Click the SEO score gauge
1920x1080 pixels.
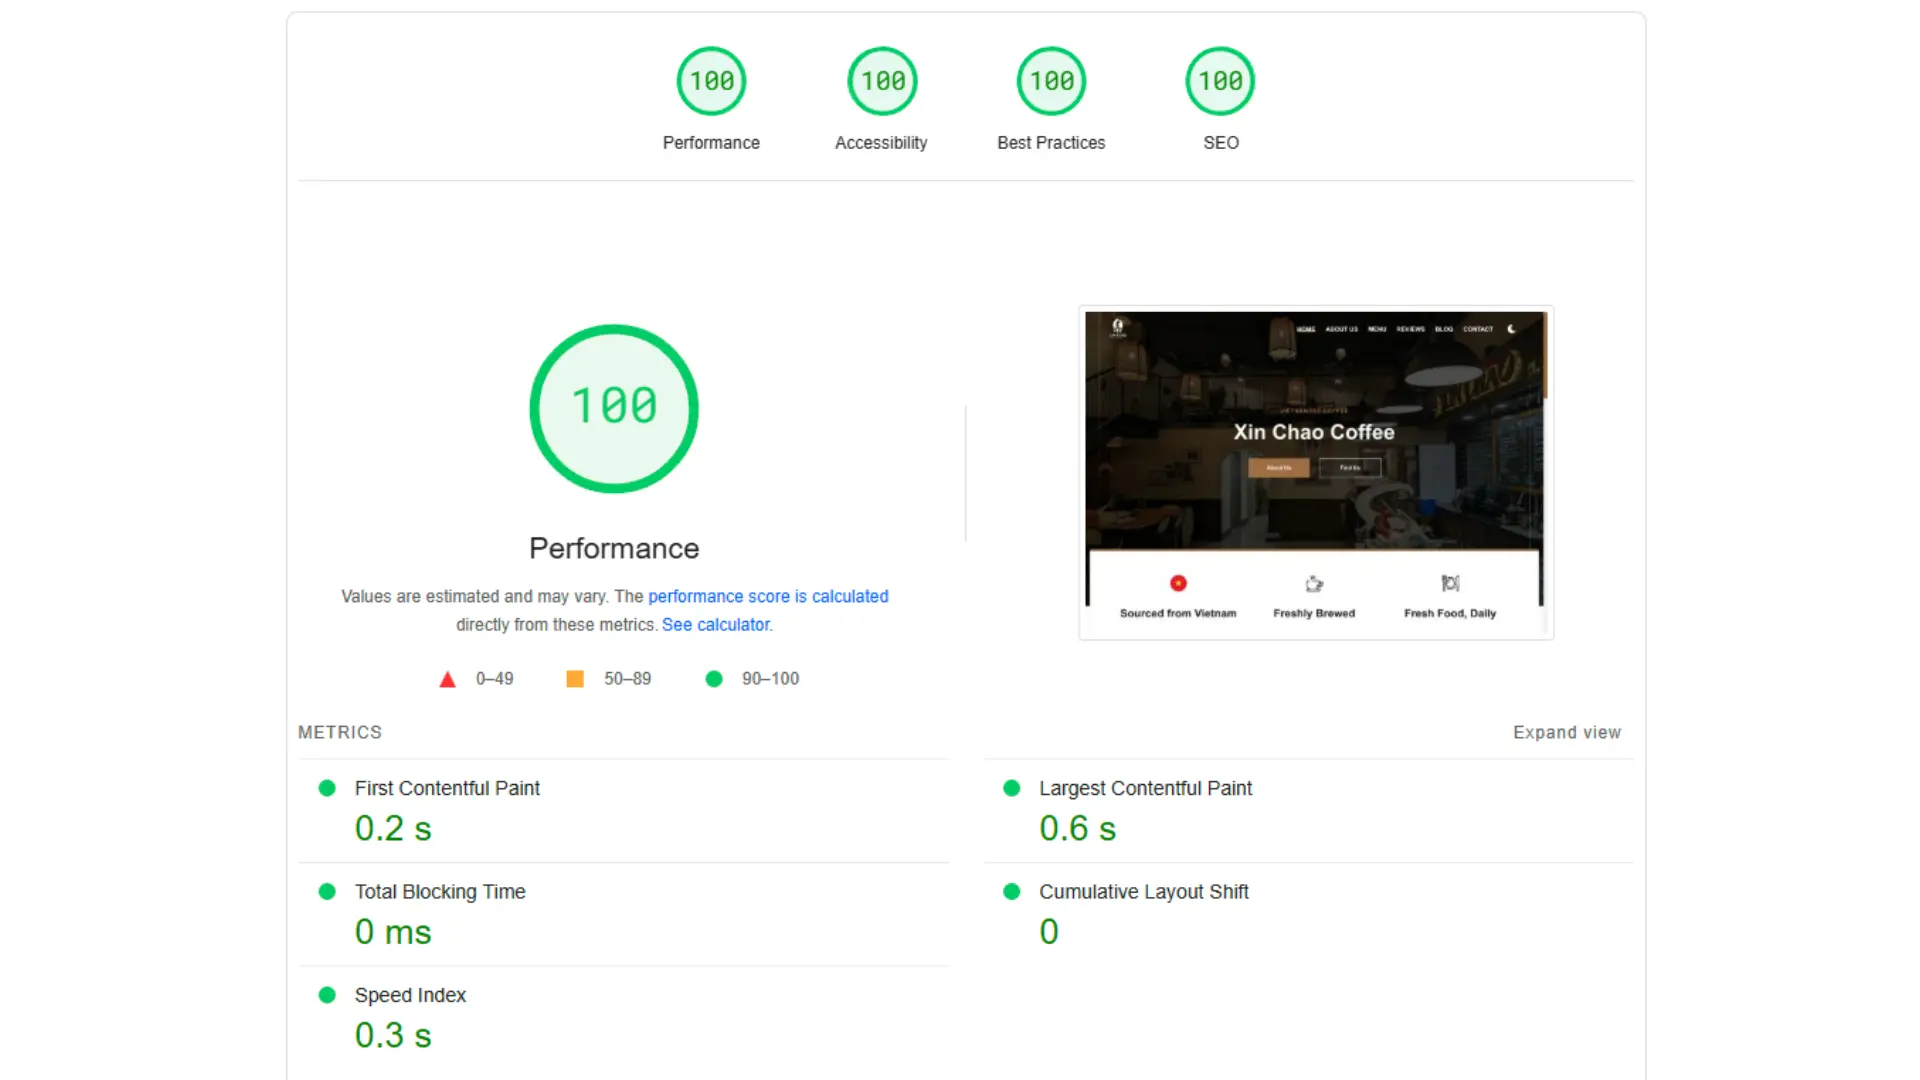pyautogui.click(x=1220, y=81)
